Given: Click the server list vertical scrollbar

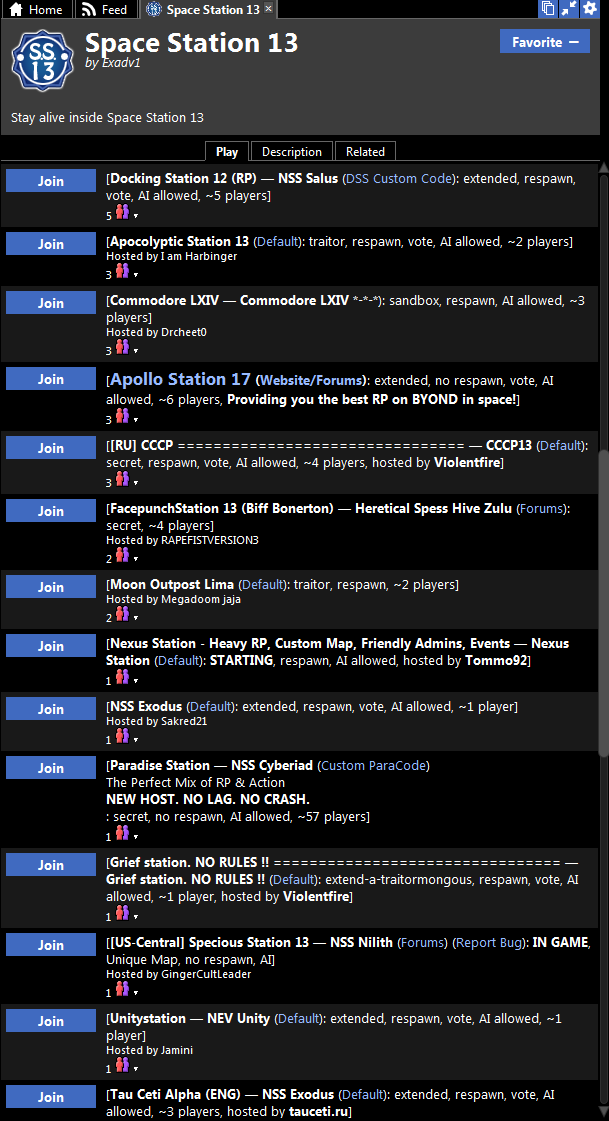Looking at the screenshot, I should pyautogui.click(x=603, y=601).
